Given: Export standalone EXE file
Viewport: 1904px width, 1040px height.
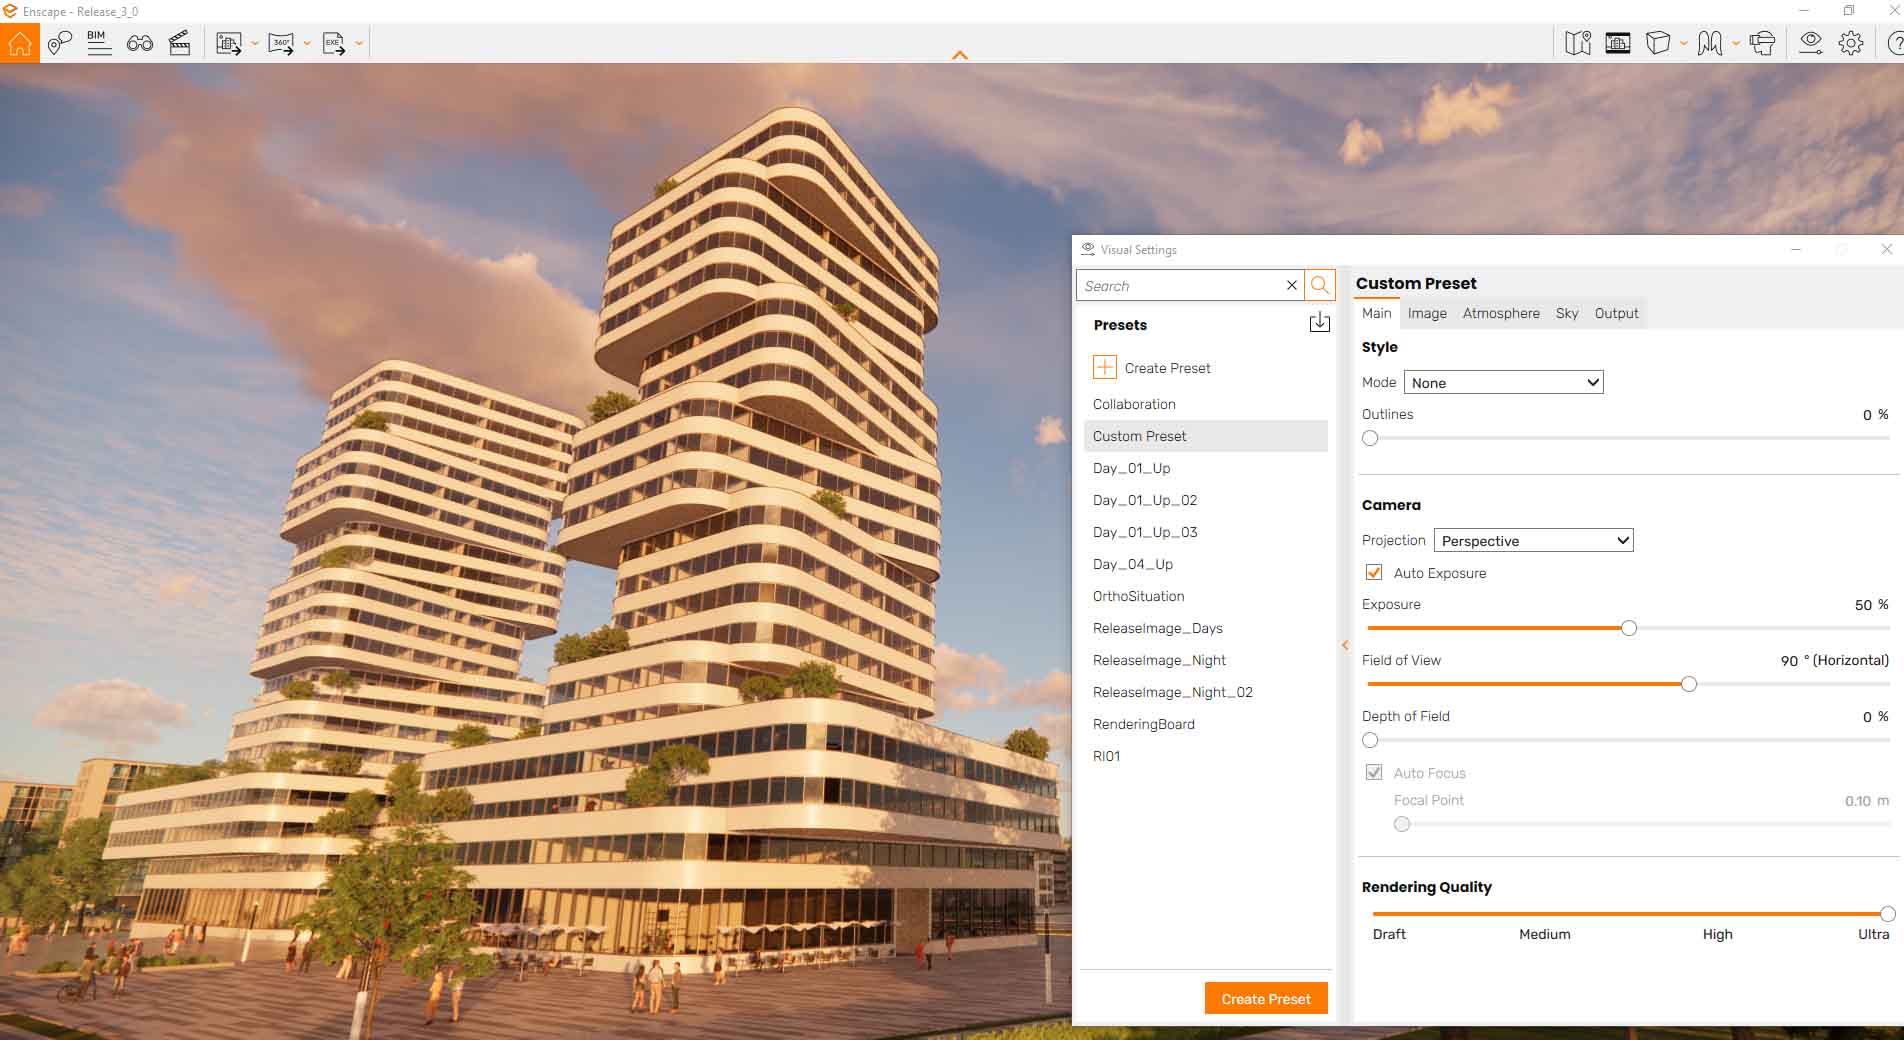Looking at the screenshot, I should coord(331,42).
